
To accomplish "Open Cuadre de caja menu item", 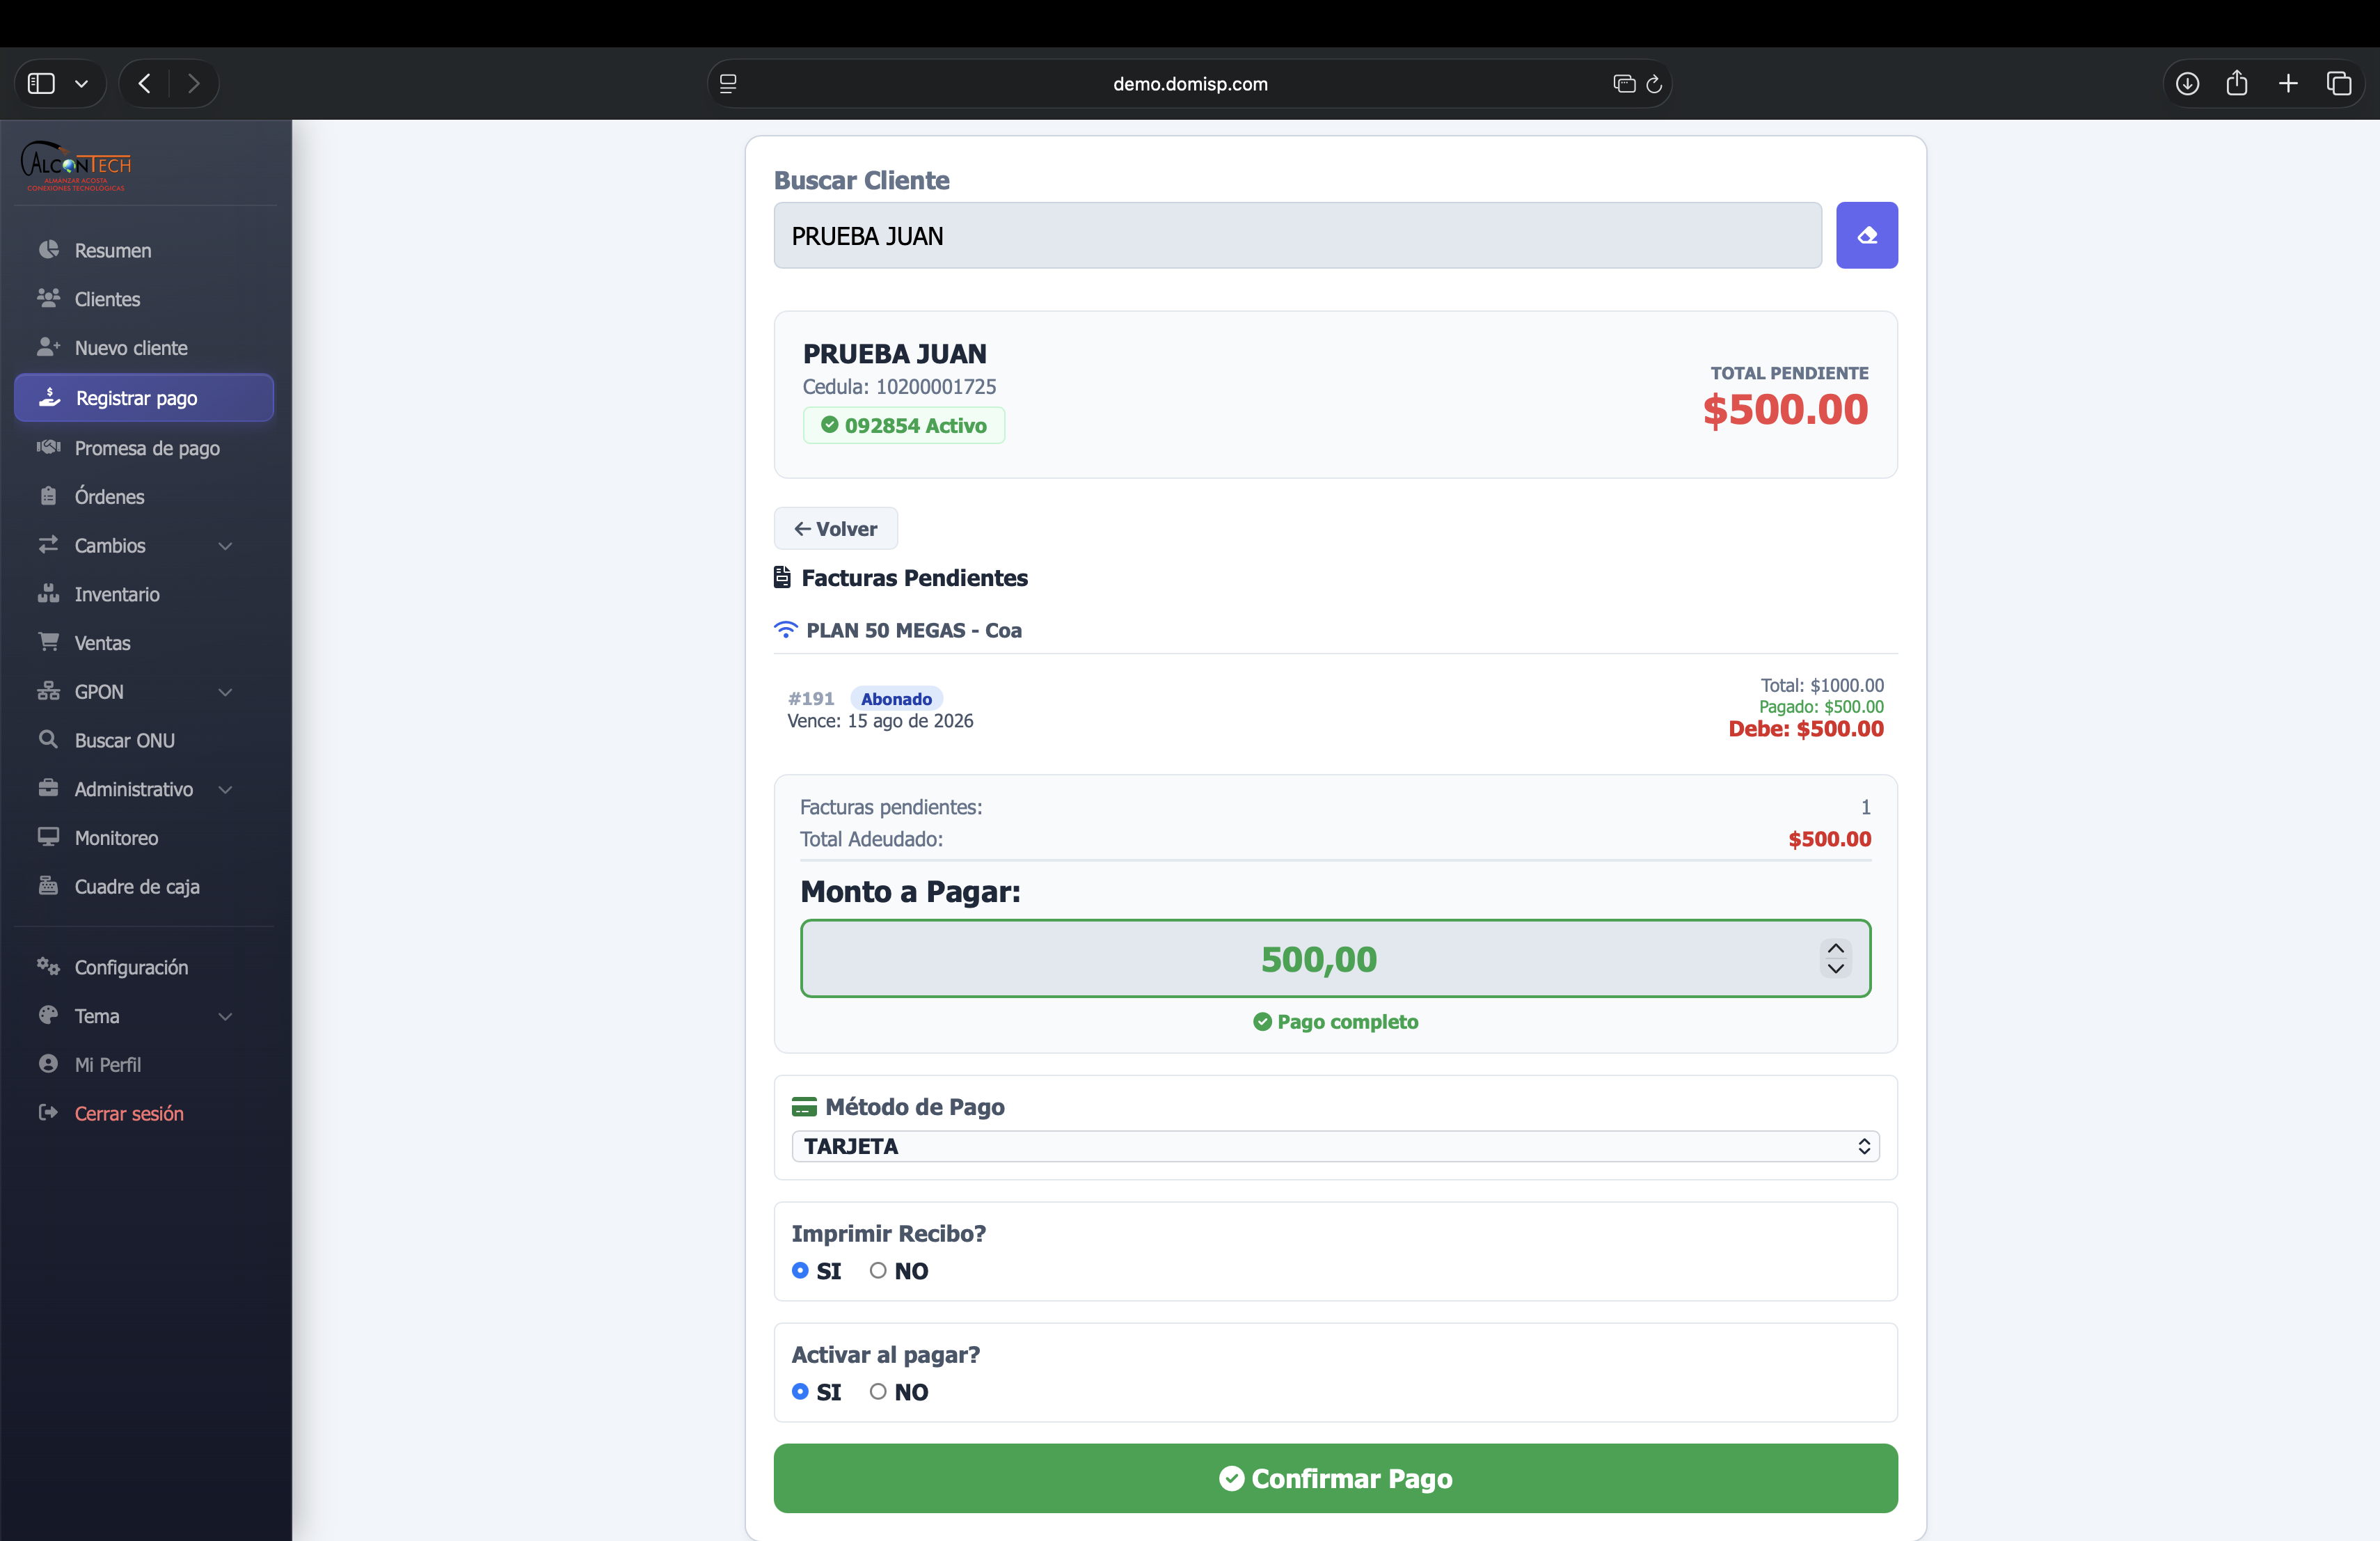I will [x=144, y=887].
